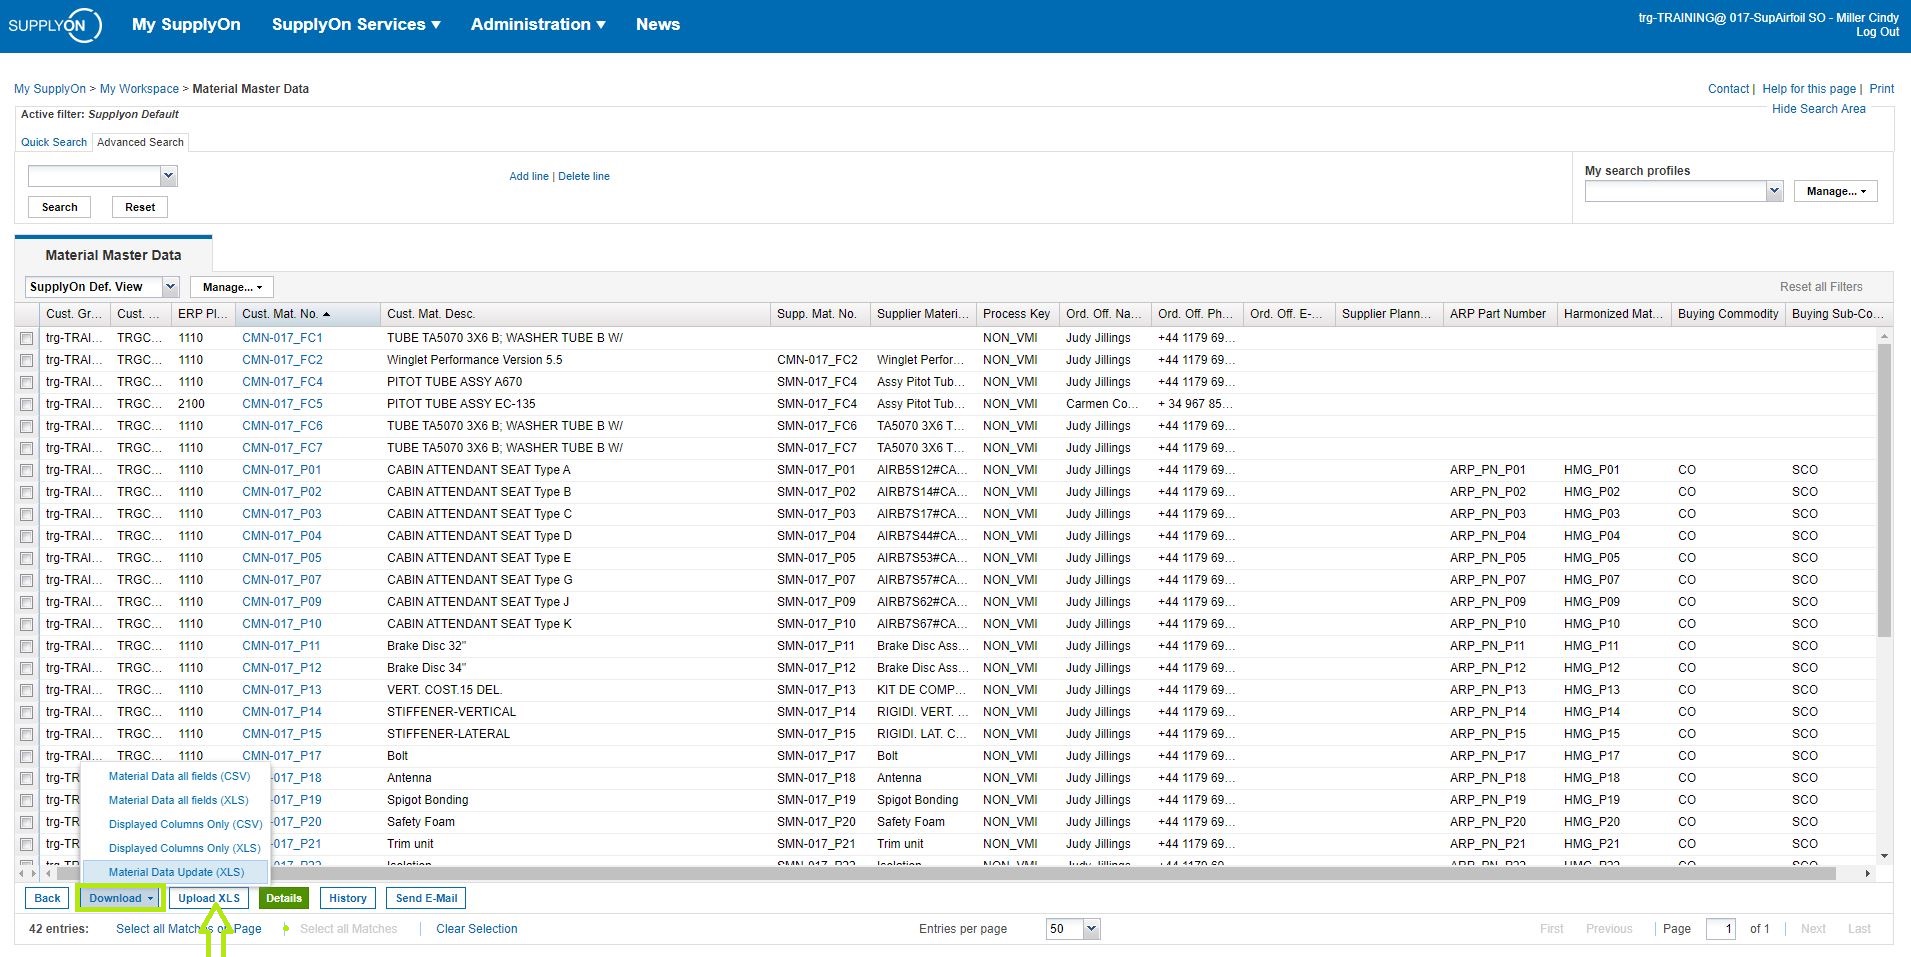Click the ARP Part Number column header
This screenshot has width=1911, height=957.
[1500, 314]
